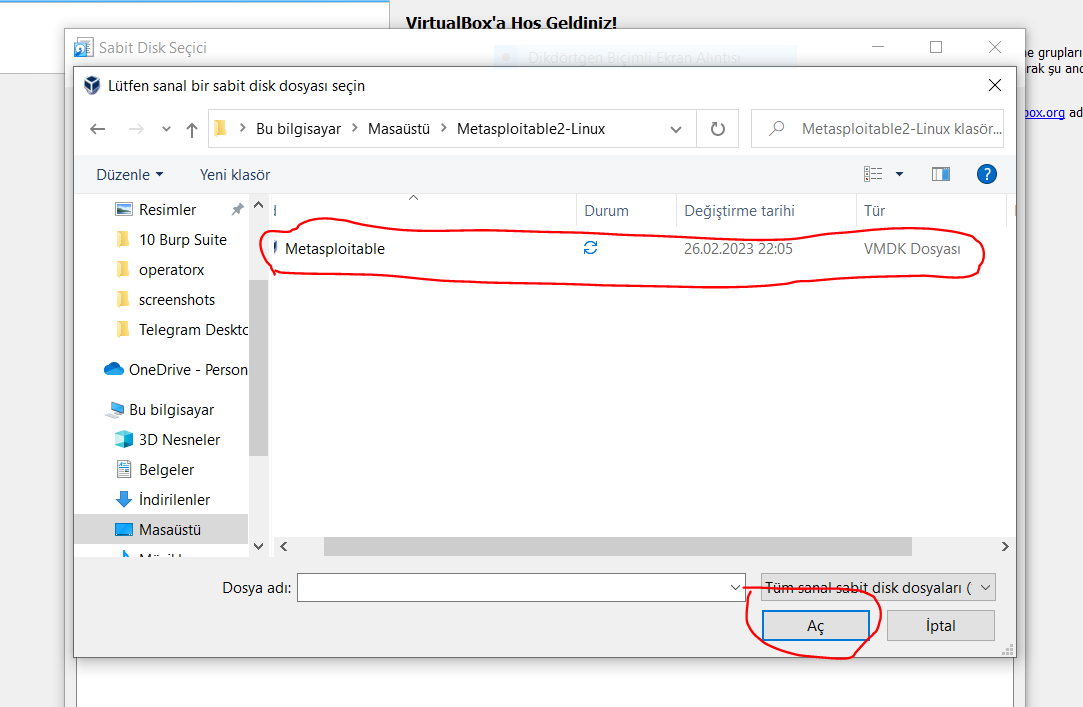The height and width of the screenshot is (707, 1083).
Task: Close the Sabit Disk Seçici window
Action: 995,47
